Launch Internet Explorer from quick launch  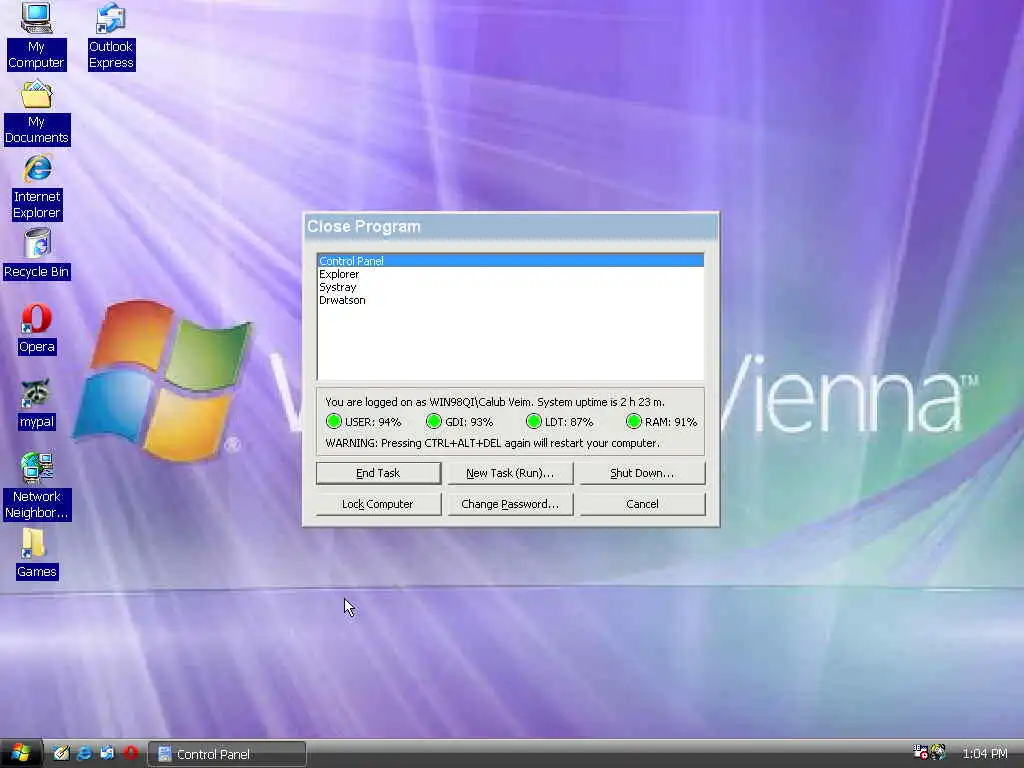pyautogui.click(x=84, y=753)
